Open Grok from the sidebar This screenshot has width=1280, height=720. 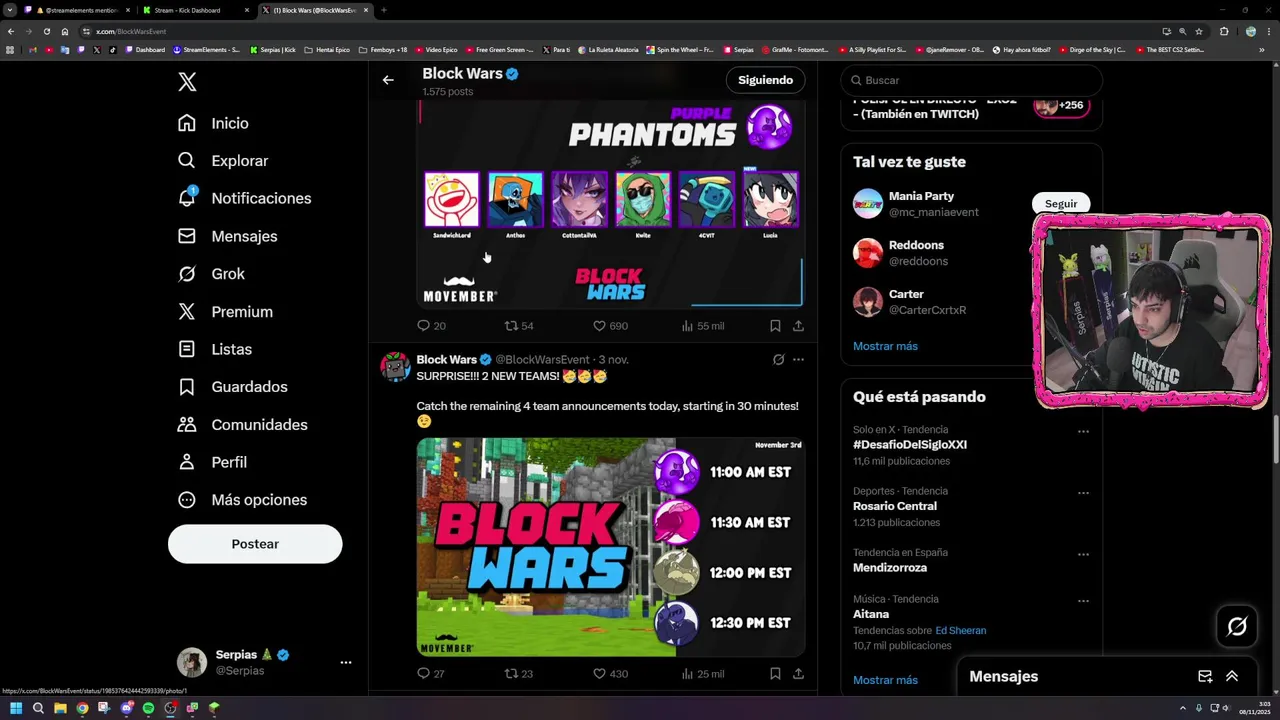click(211, 274)
